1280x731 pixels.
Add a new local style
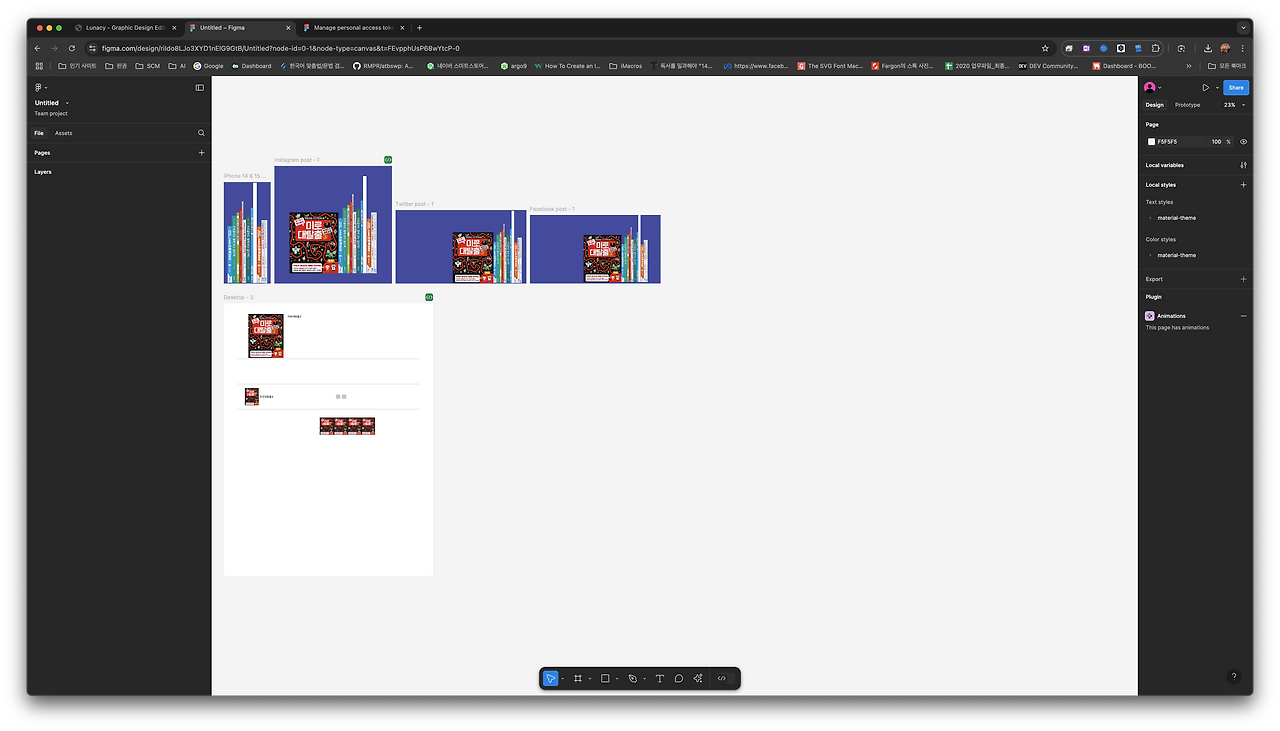(1243, 185)
